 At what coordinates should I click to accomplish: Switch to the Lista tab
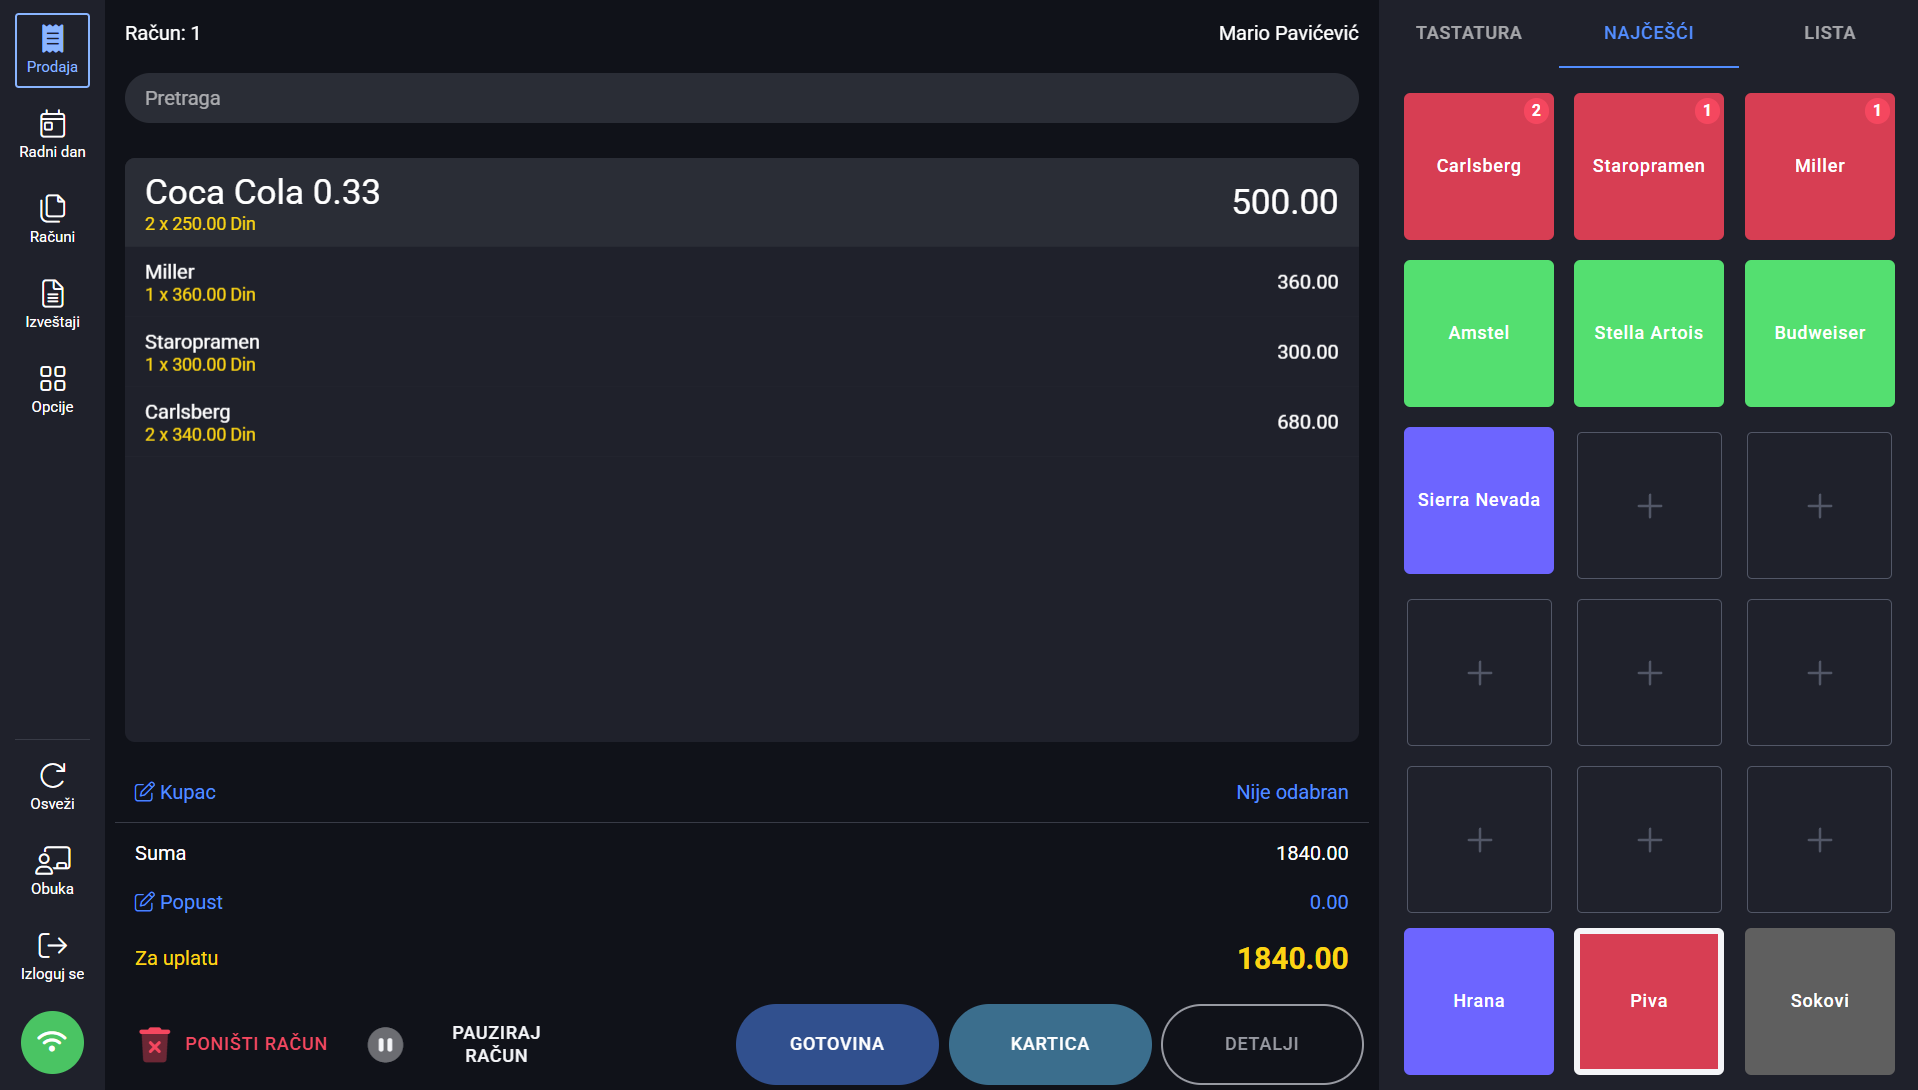(1829, 33)
